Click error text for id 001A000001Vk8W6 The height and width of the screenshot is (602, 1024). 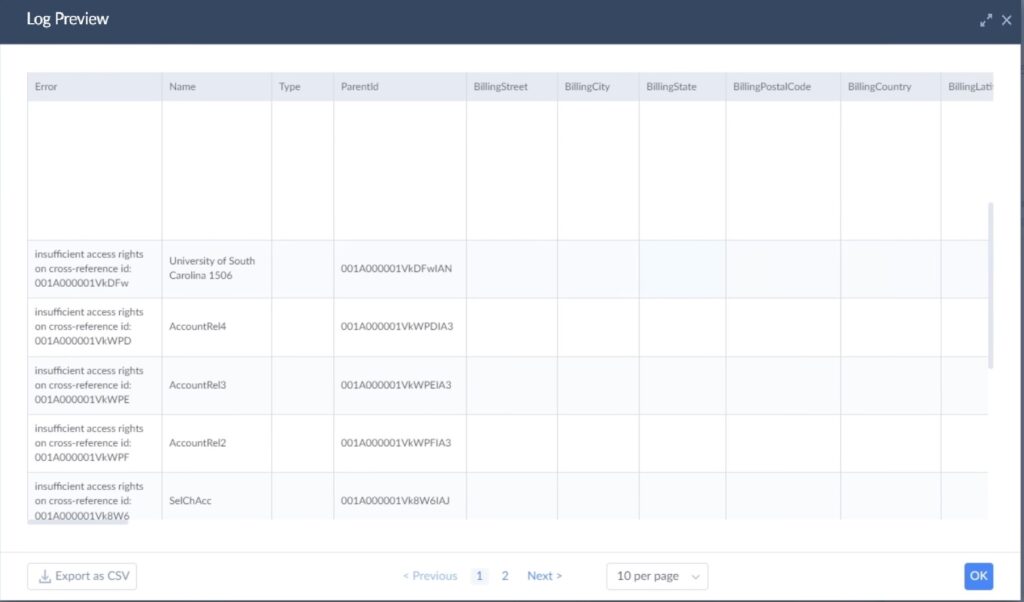pyautogui.click(x=89, y=501)
